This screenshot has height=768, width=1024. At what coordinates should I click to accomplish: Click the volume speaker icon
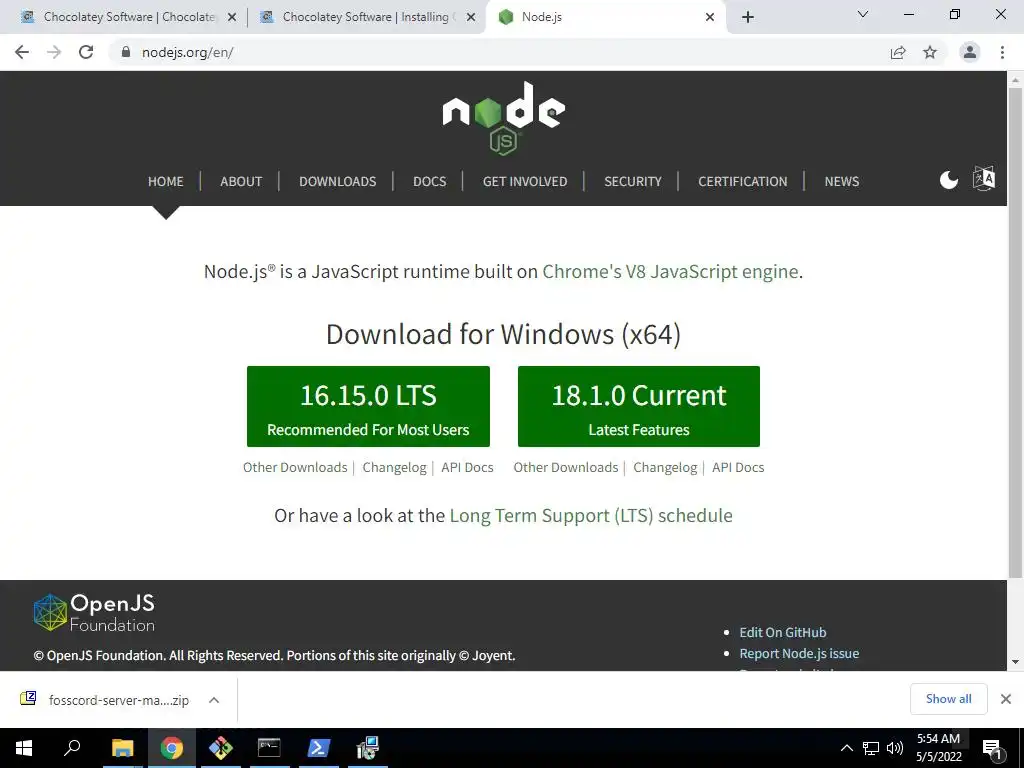(895, 748)
